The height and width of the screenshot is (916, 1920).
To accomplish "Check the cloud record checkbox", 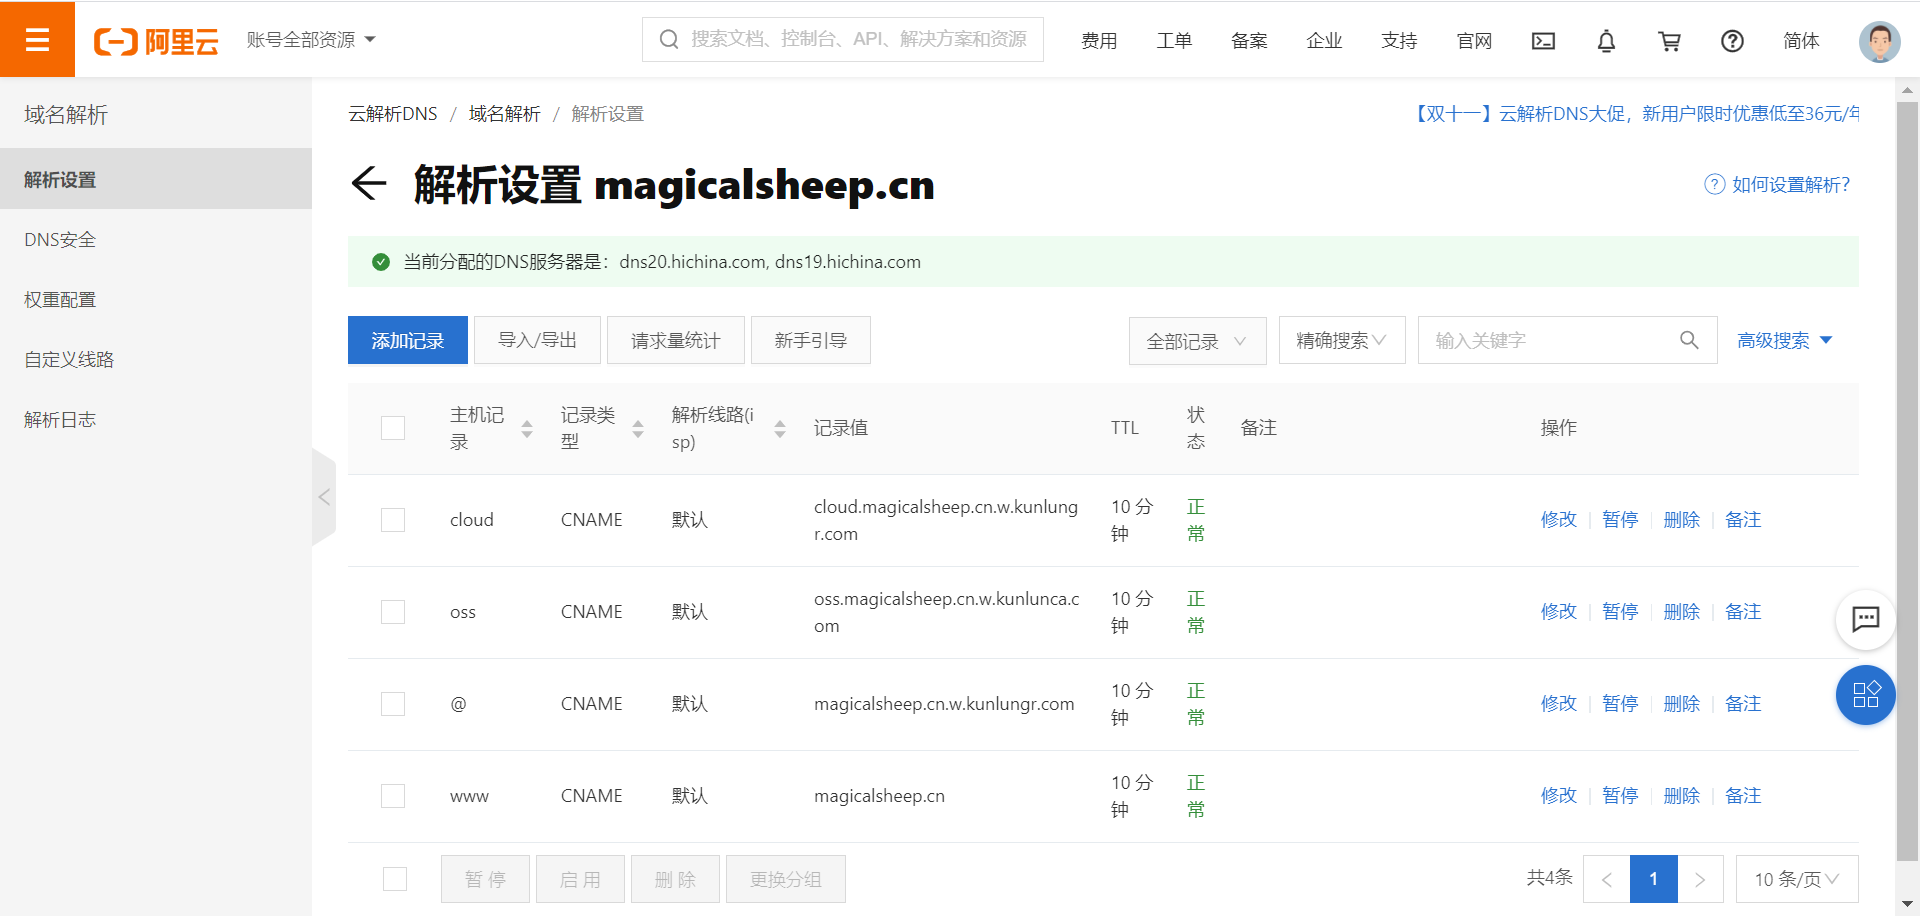I will [x=393, y=520].
